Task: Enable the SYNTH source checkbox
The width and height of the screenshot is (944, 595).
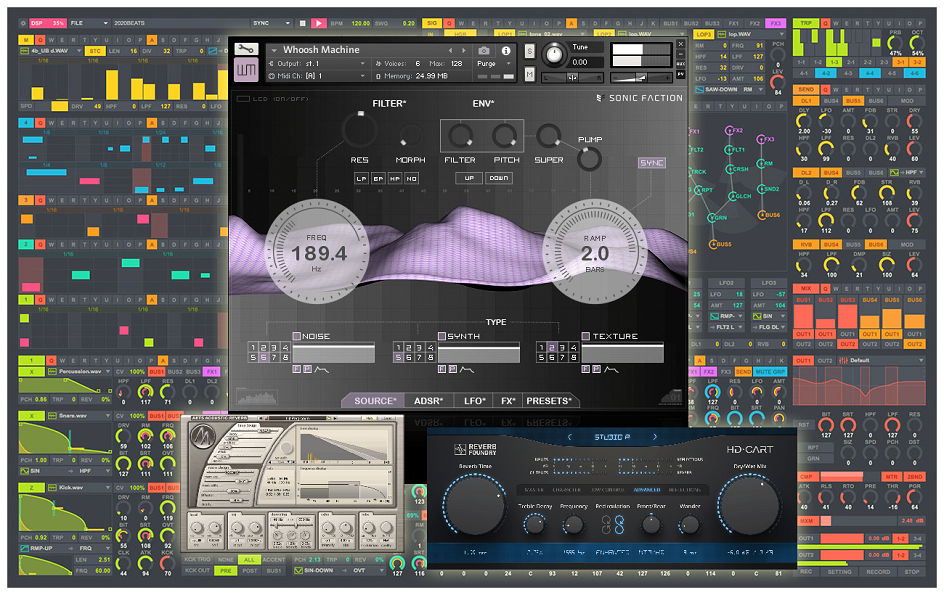Action: pyautogui.click(x=442, y=336)
